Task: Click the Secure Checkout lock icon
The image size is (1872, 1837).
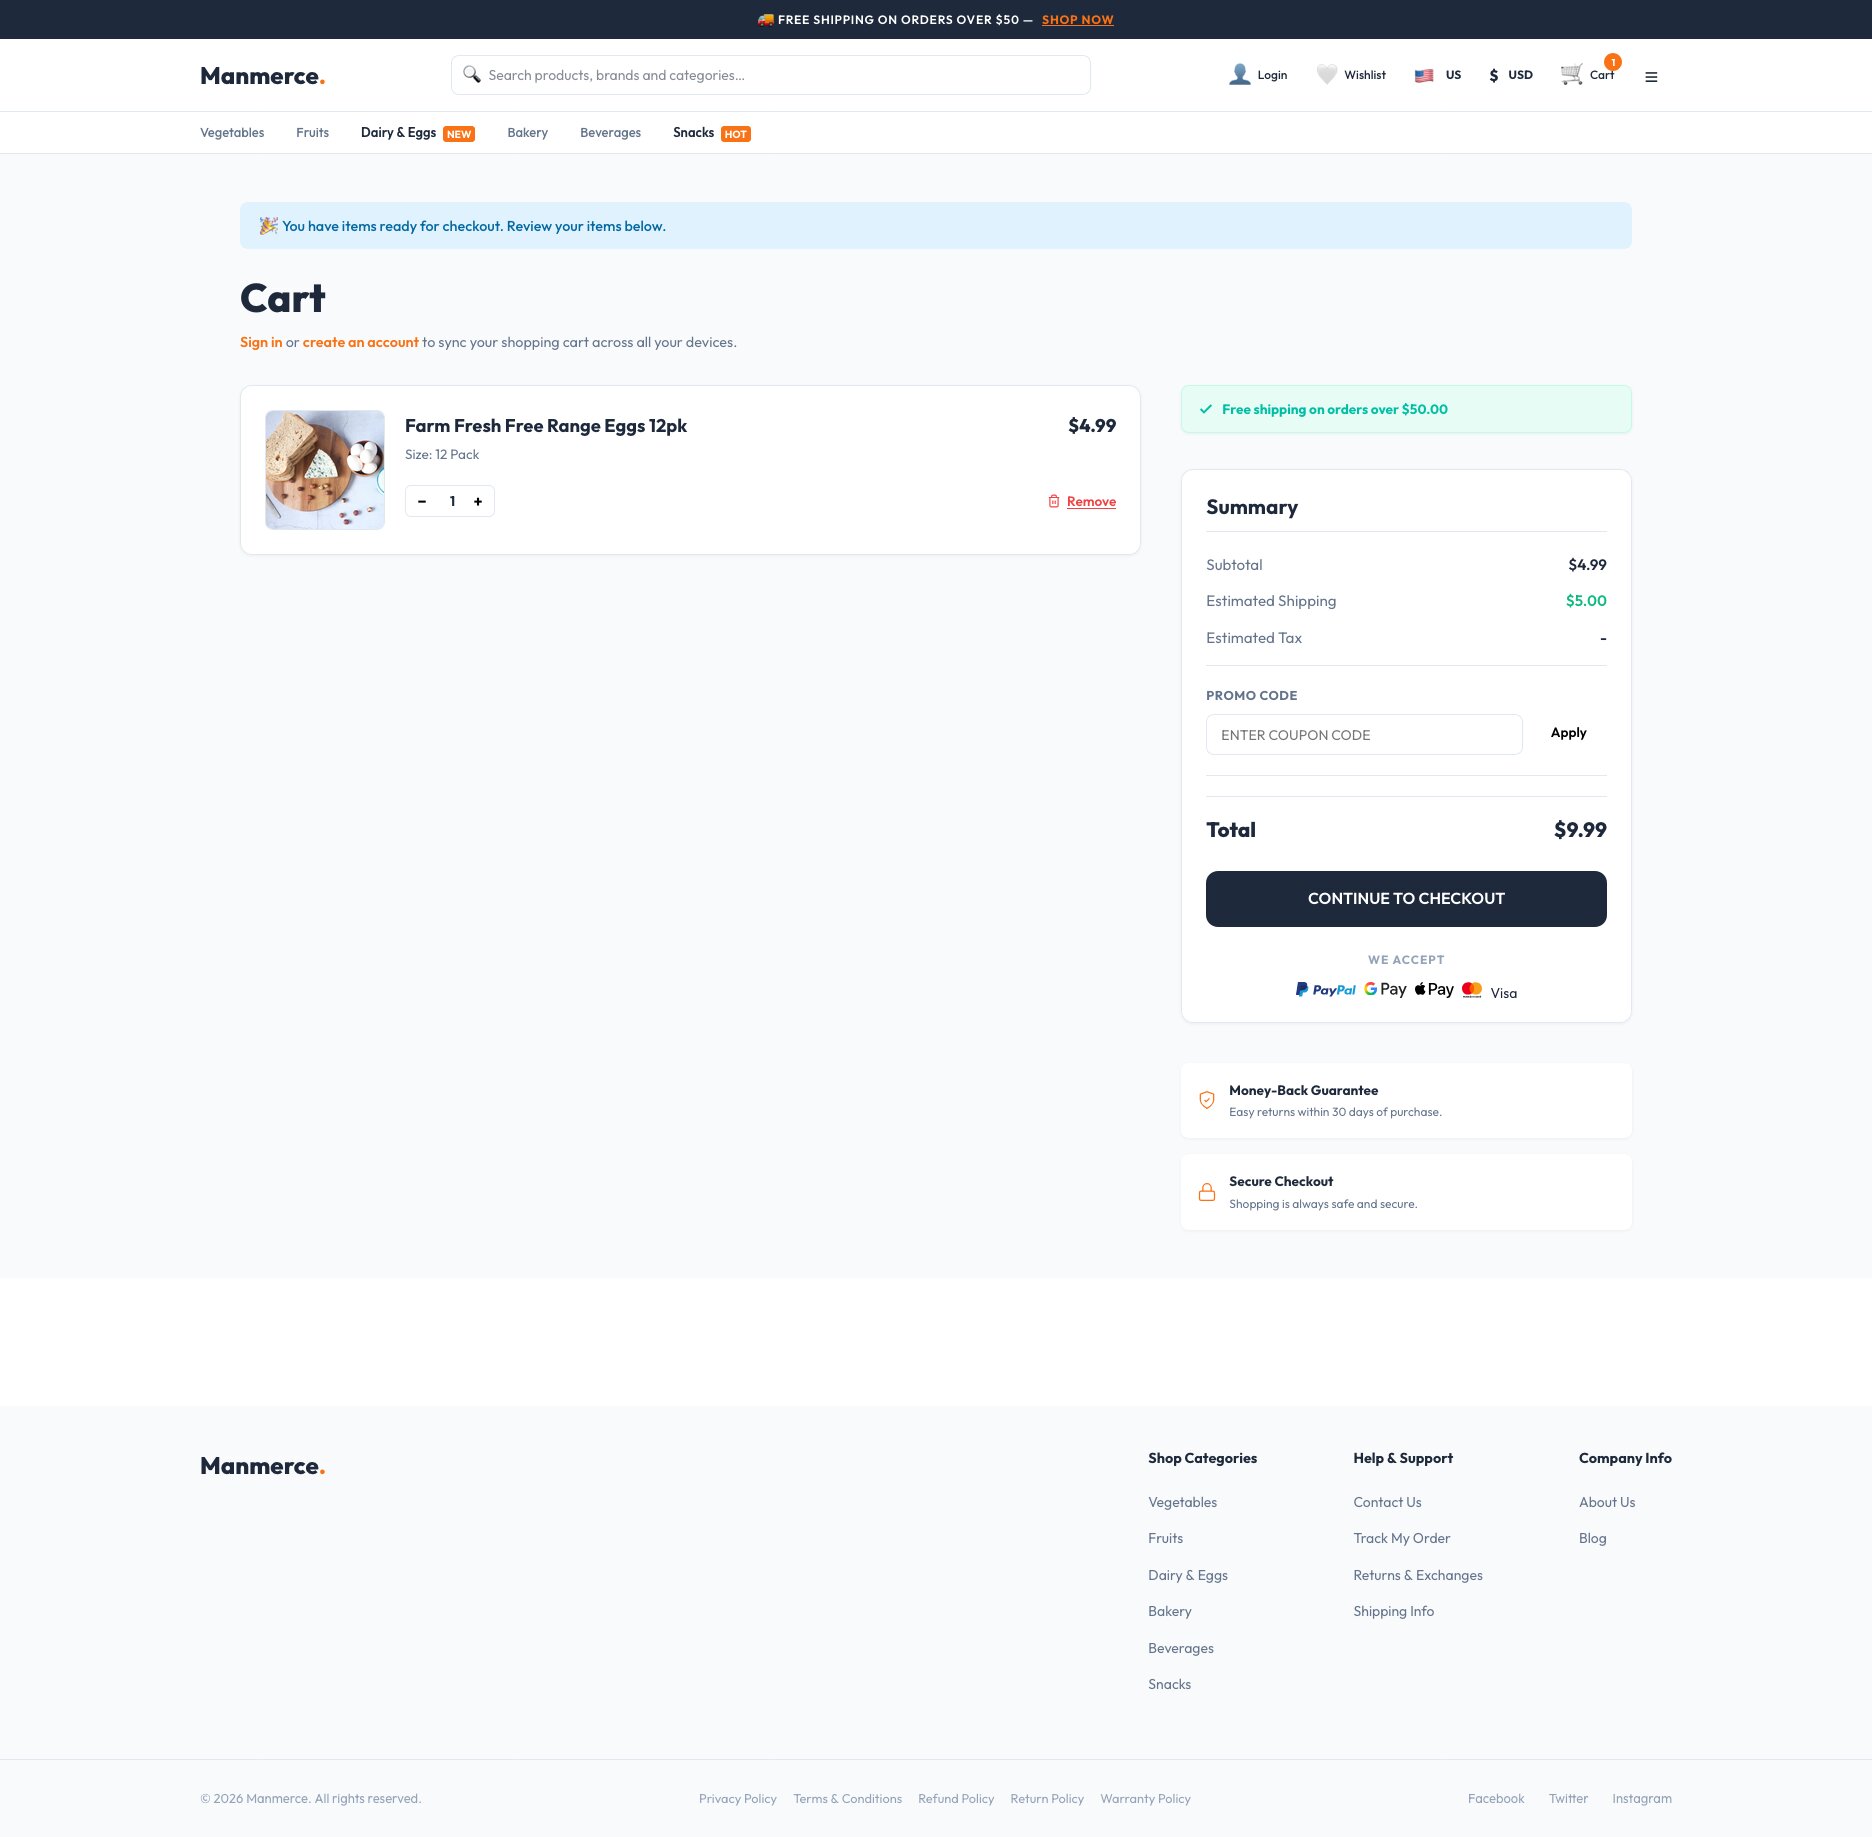Action: [1207, 1192]
